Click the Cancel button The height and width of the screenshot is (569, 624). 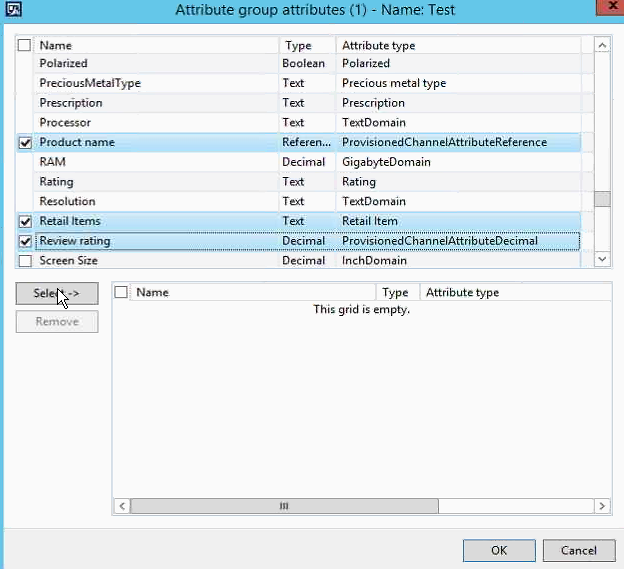coord(579,551)
